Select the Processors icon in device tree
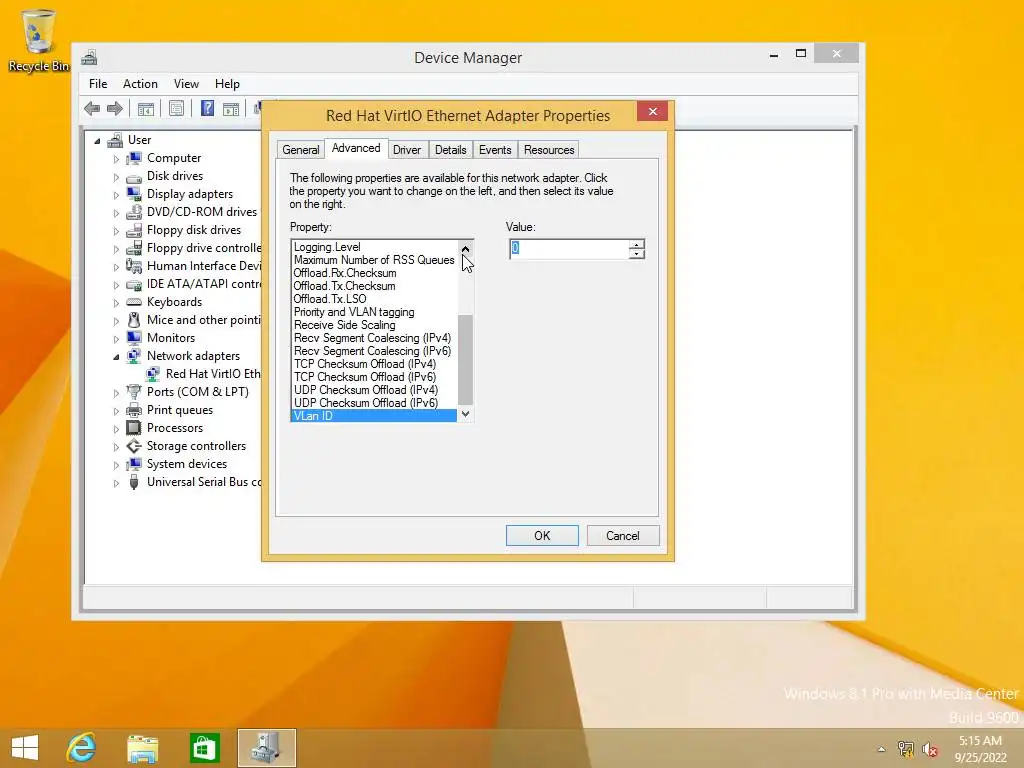The width and height of the screenshot is (1024, 768). click(x=134, y=428)
